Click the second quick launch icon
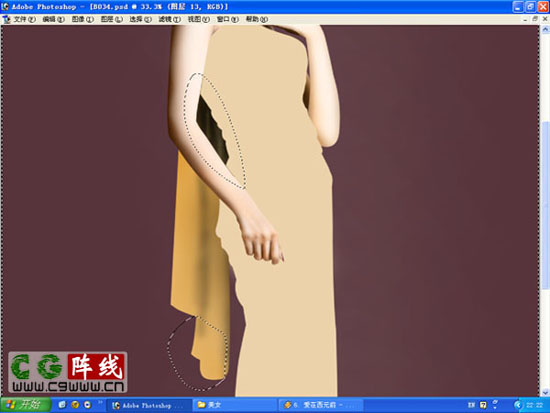This screenshot has width=550, height=413. [75, 405]
